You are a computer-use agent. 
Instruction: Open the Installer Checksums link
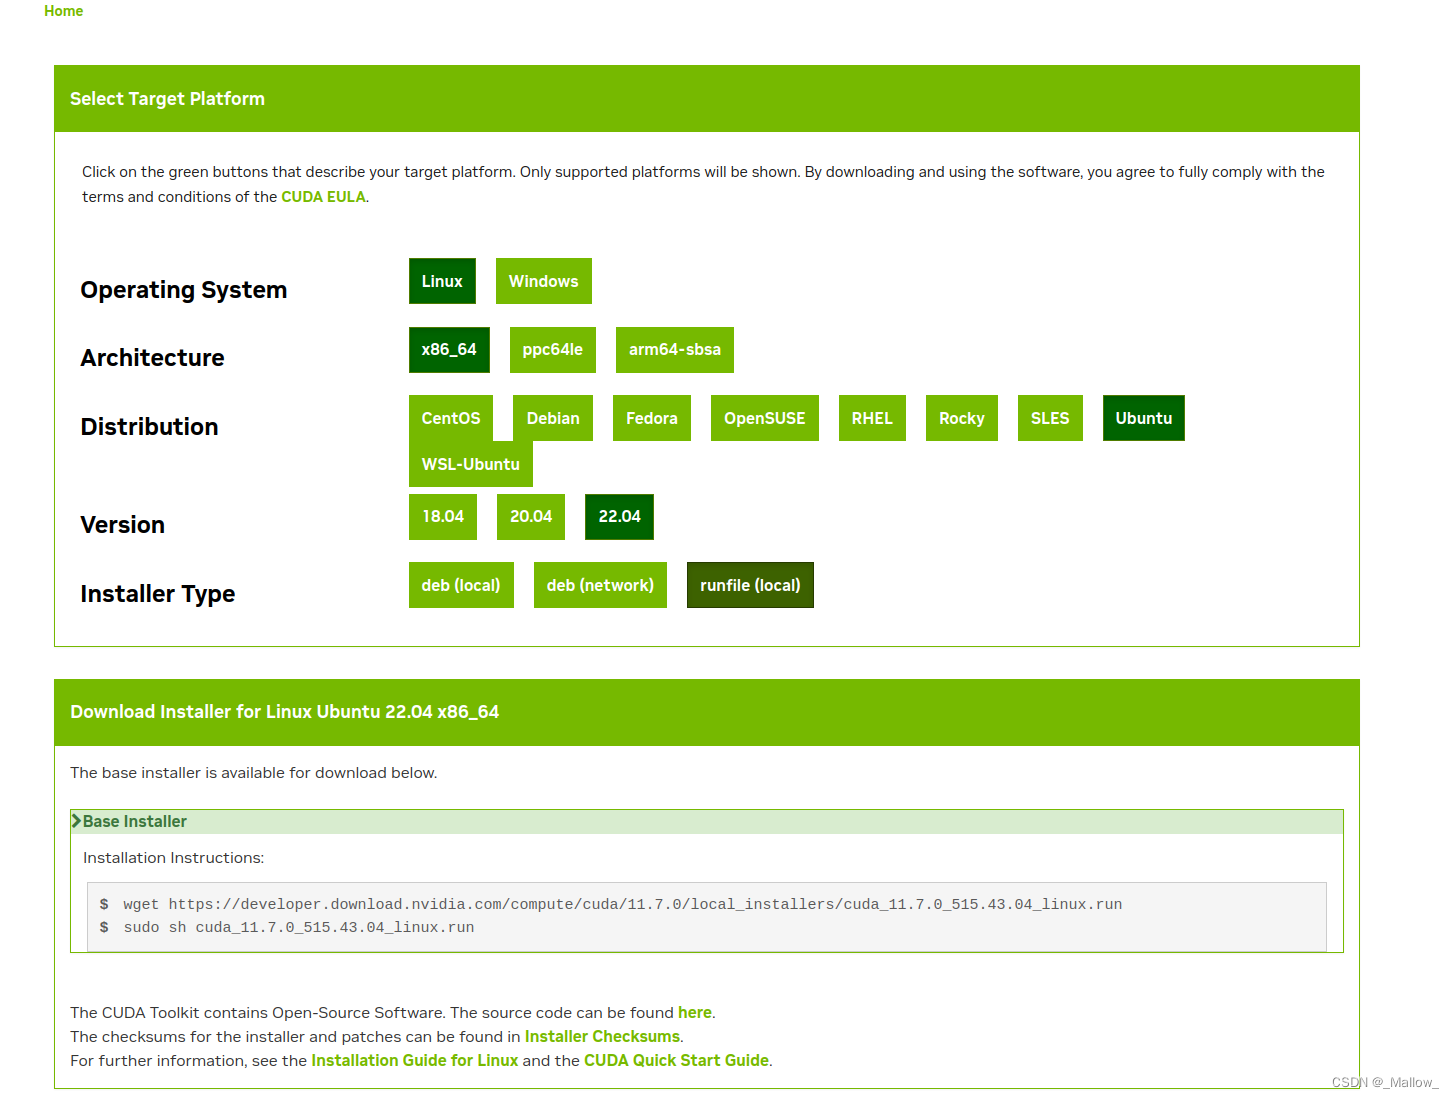[602, 1037]
